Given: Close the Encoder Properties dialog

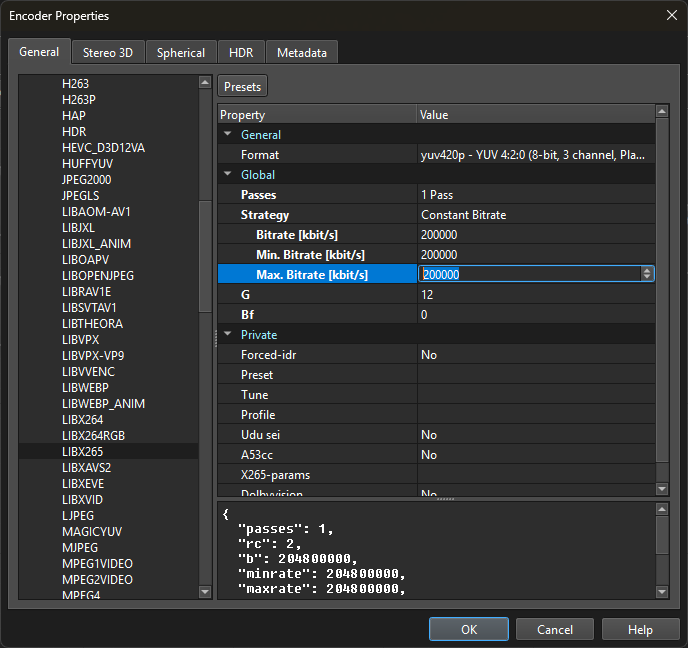Looking at the screenshot, I should pyautogui.click(x=670, y=15).
